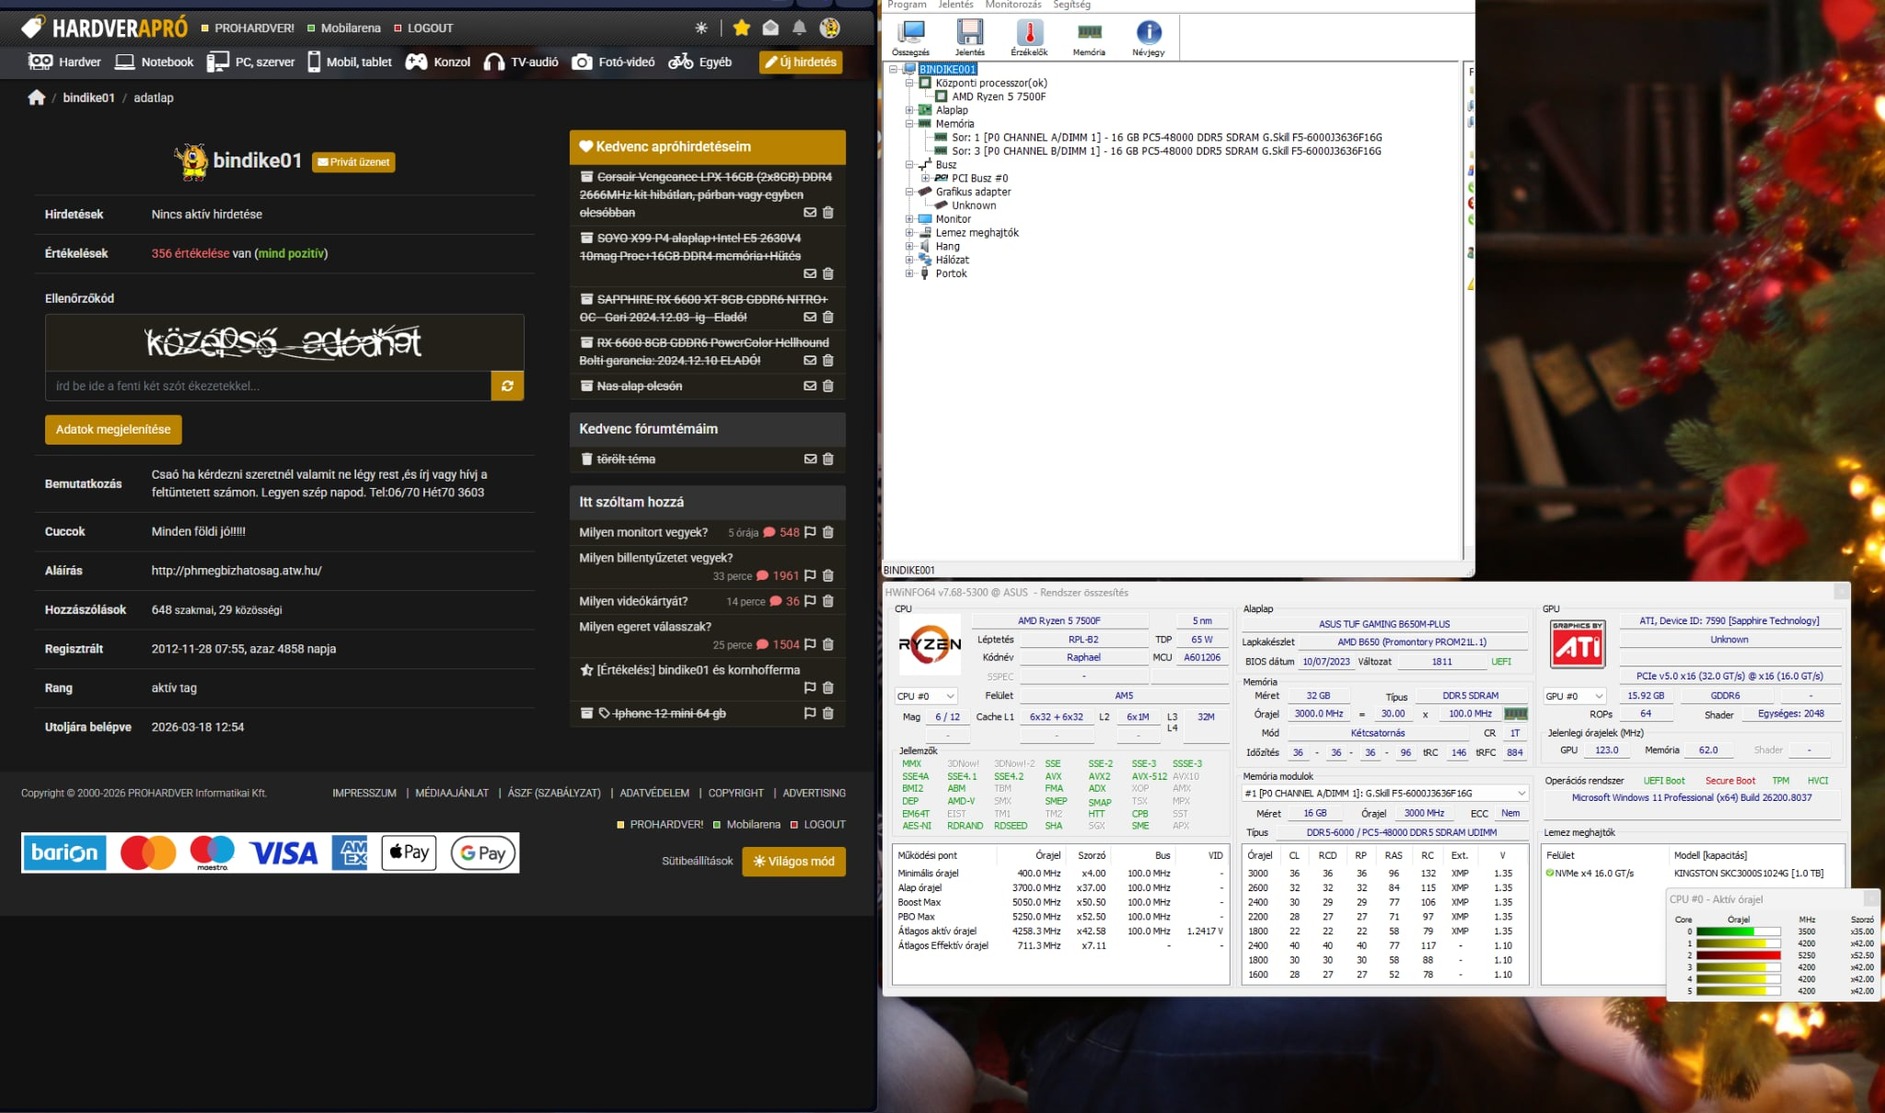Click envelope icon on the Corsair Vengeance ad
This screenshot has height=1113, width=1885.
click(810, 213)
